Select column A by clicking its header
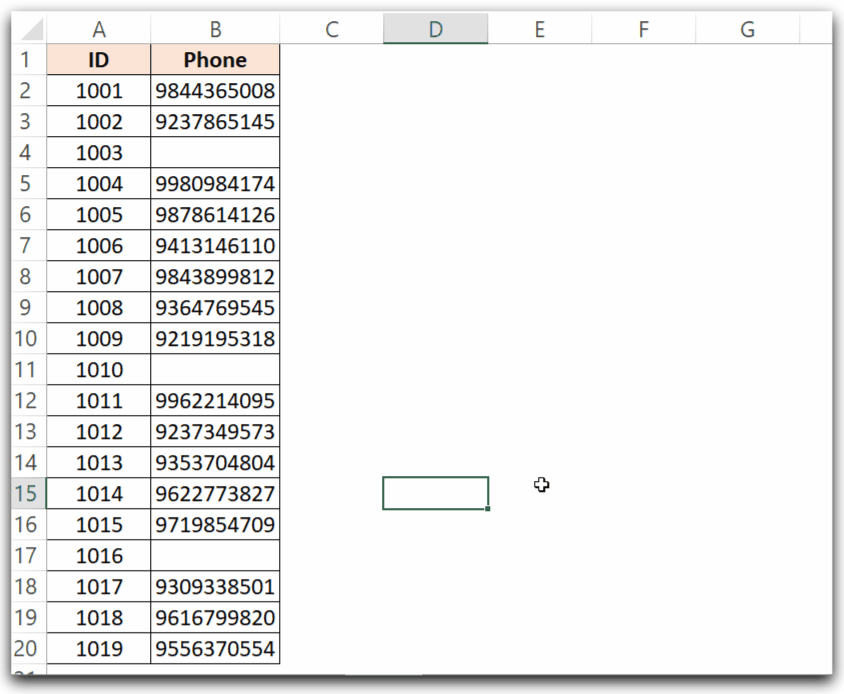This screenshot has height=694, width=844. pyautogui.click(x=98, y=28)
